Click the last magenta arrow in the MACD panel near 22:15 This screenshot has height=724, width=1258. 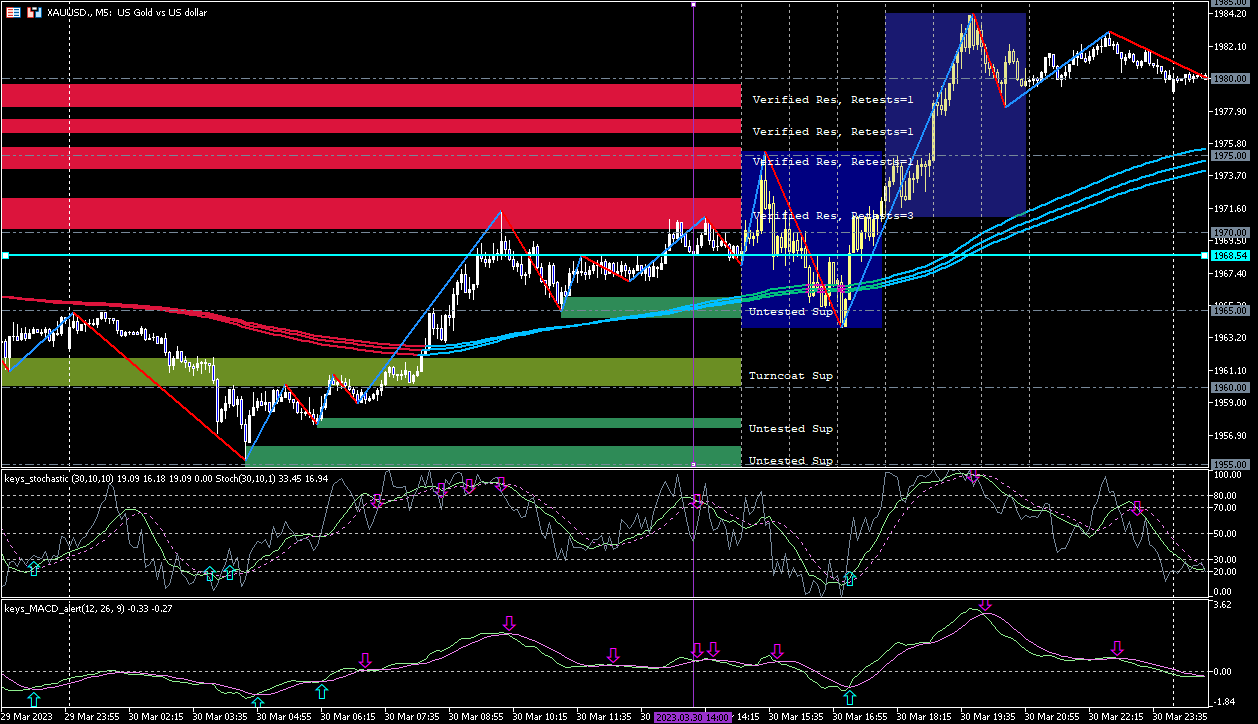[1117, 649]
